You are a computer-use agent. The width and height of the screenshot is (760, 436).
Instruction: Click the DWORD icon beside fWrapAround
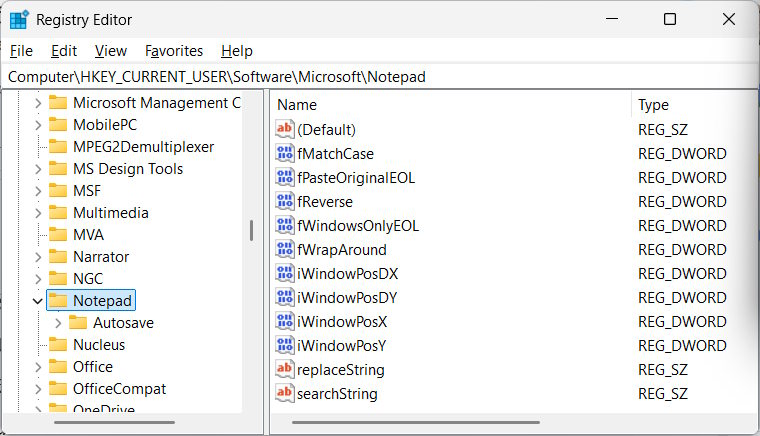[x=285, y=250]
